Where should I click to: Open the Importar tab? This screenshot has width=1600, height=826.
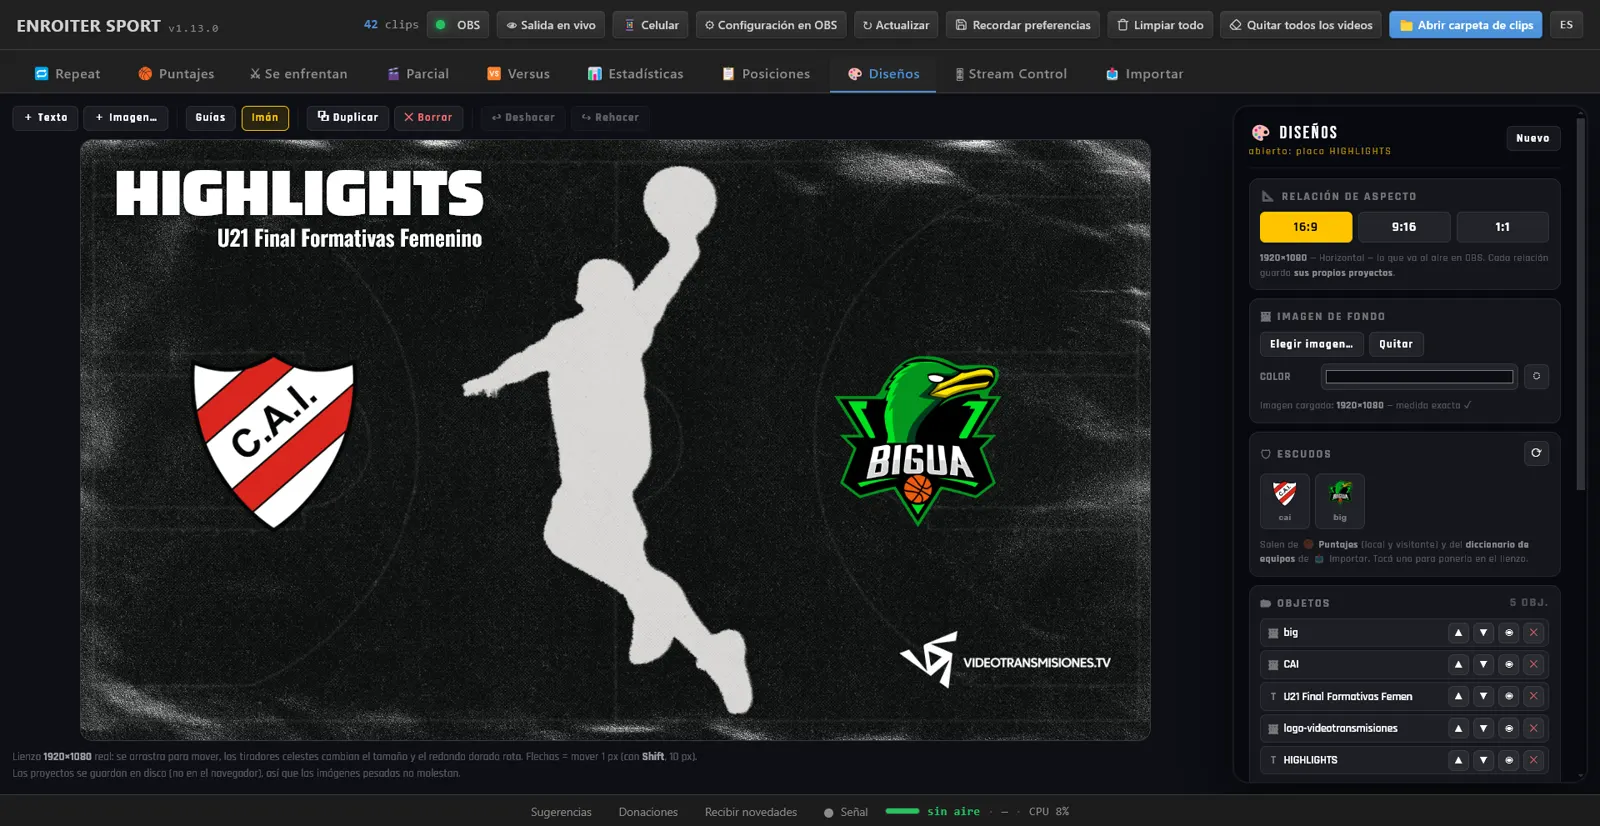(x=1144, y=74)
